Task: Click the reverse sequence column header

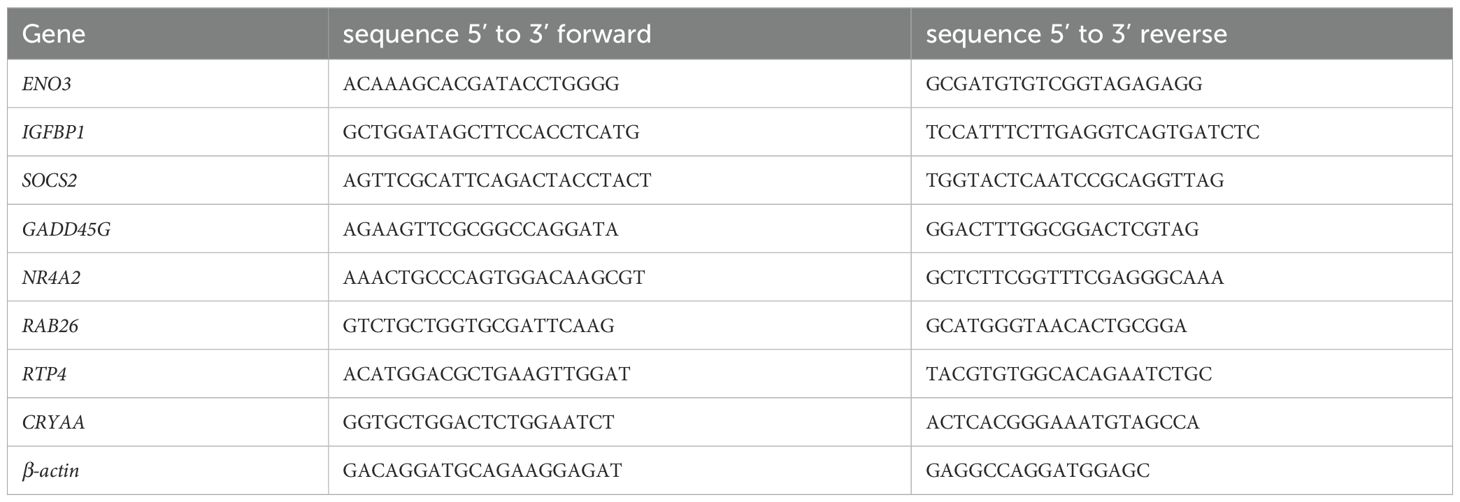Action: click(1076, 35)
